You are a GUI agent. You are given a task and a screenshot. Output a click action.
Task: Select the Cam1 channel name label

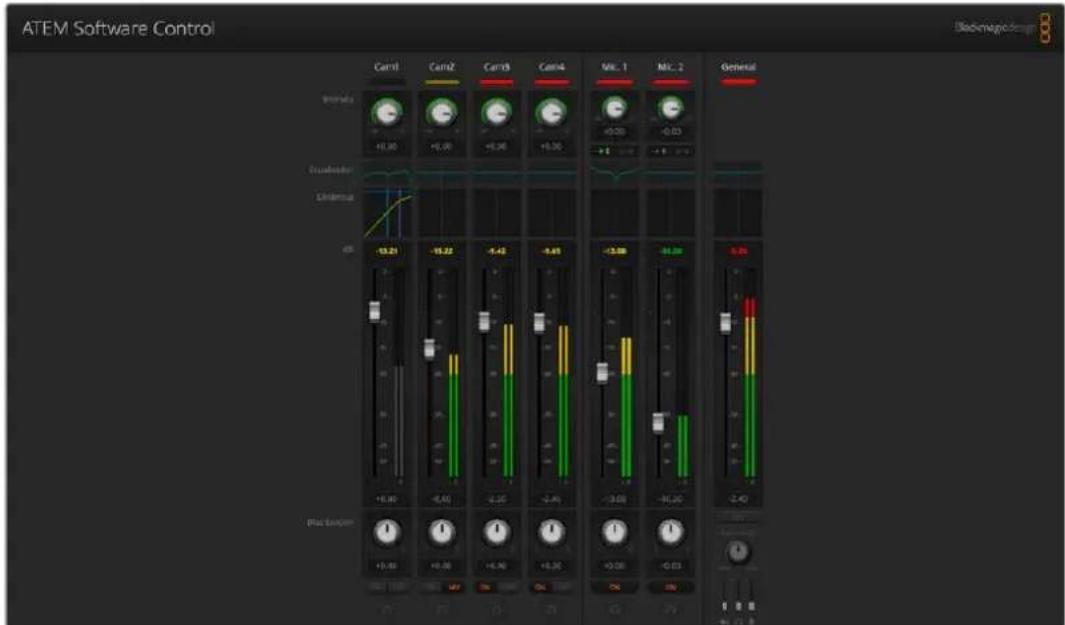(387, 67)
